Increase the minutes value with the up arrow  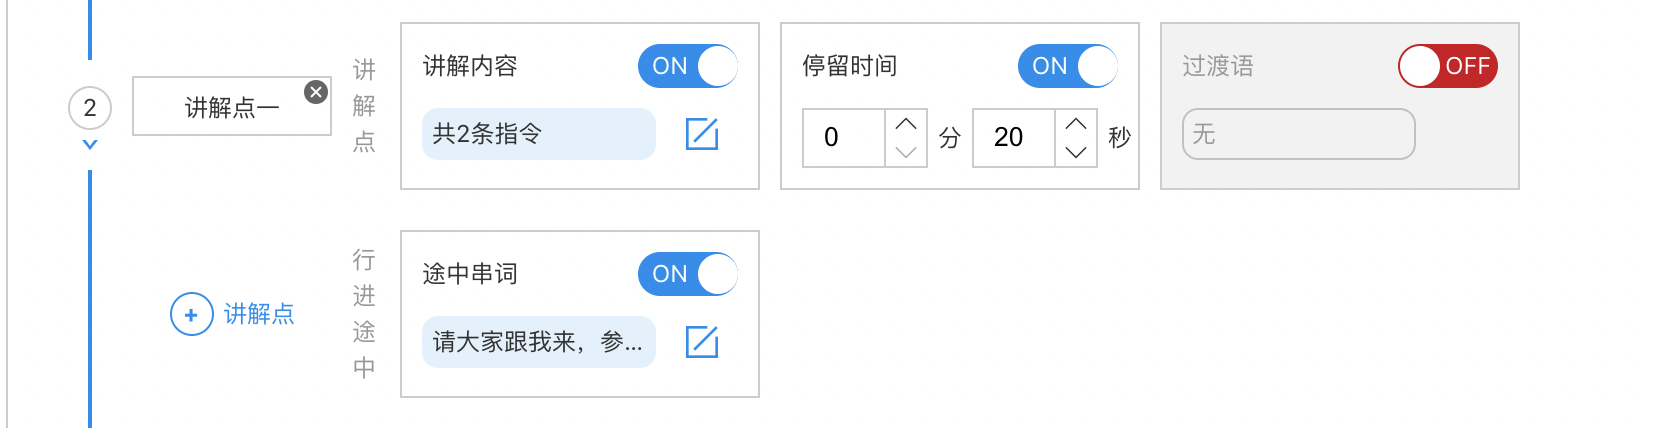point(906,124)
